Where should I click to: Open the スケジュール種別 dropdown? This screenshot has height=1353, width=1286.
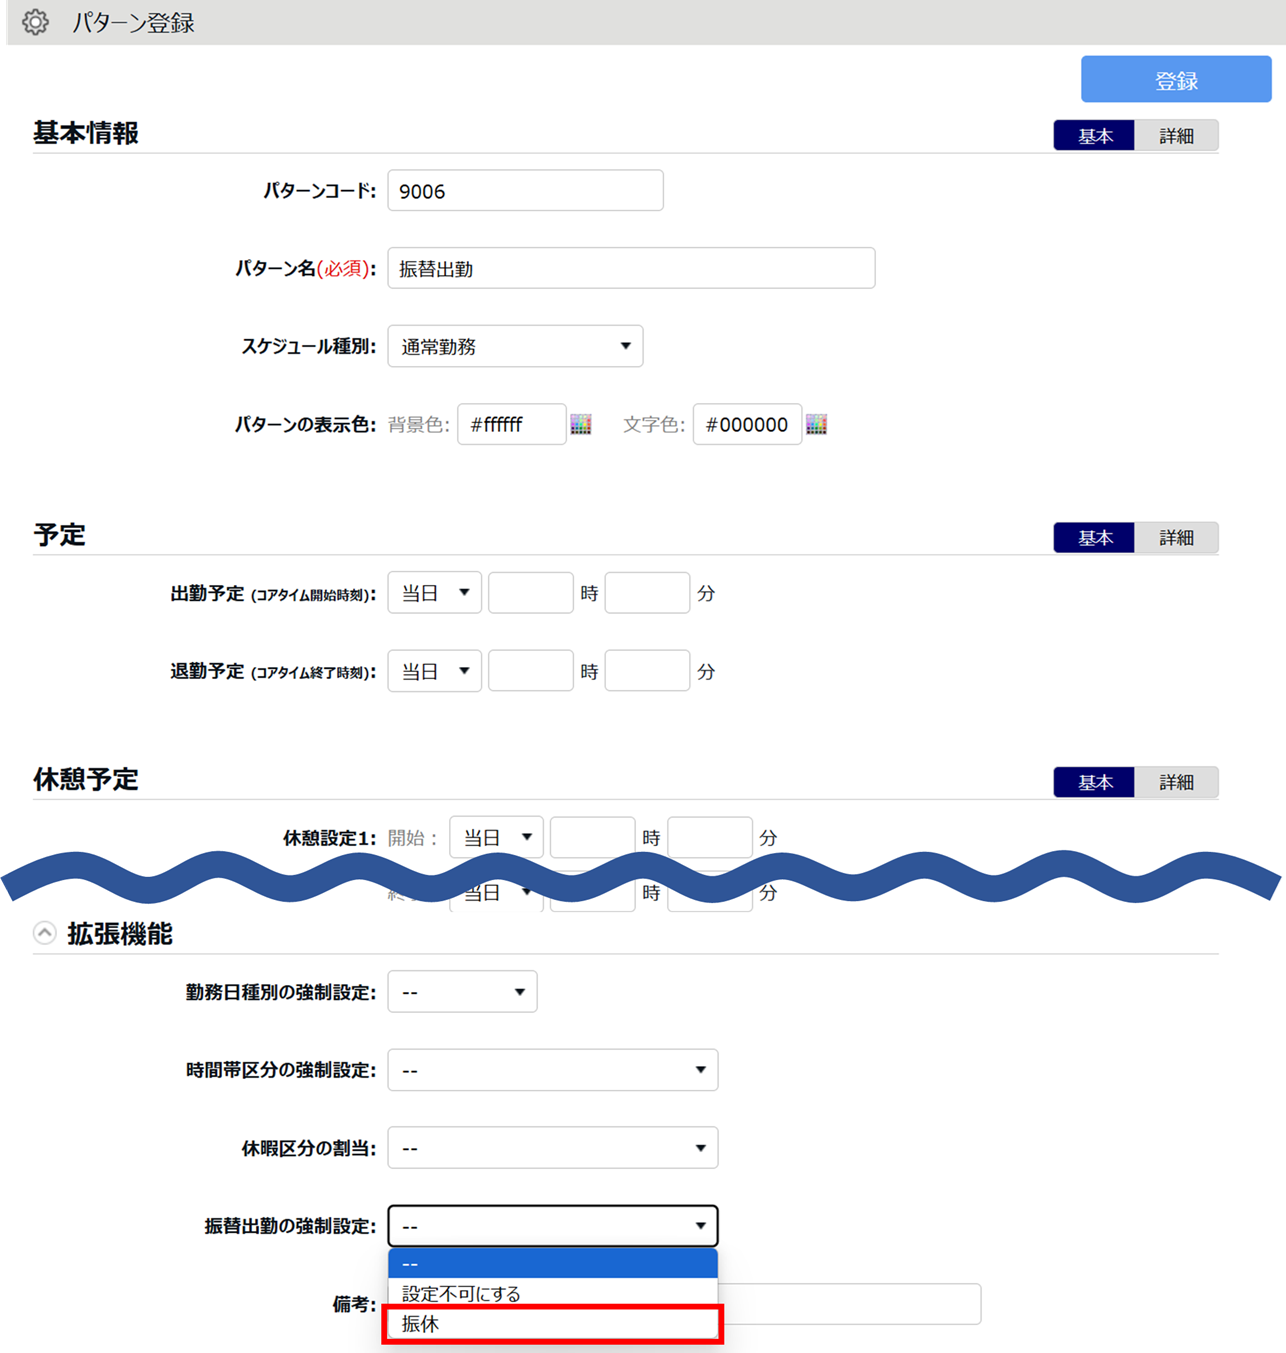(515, 346)
